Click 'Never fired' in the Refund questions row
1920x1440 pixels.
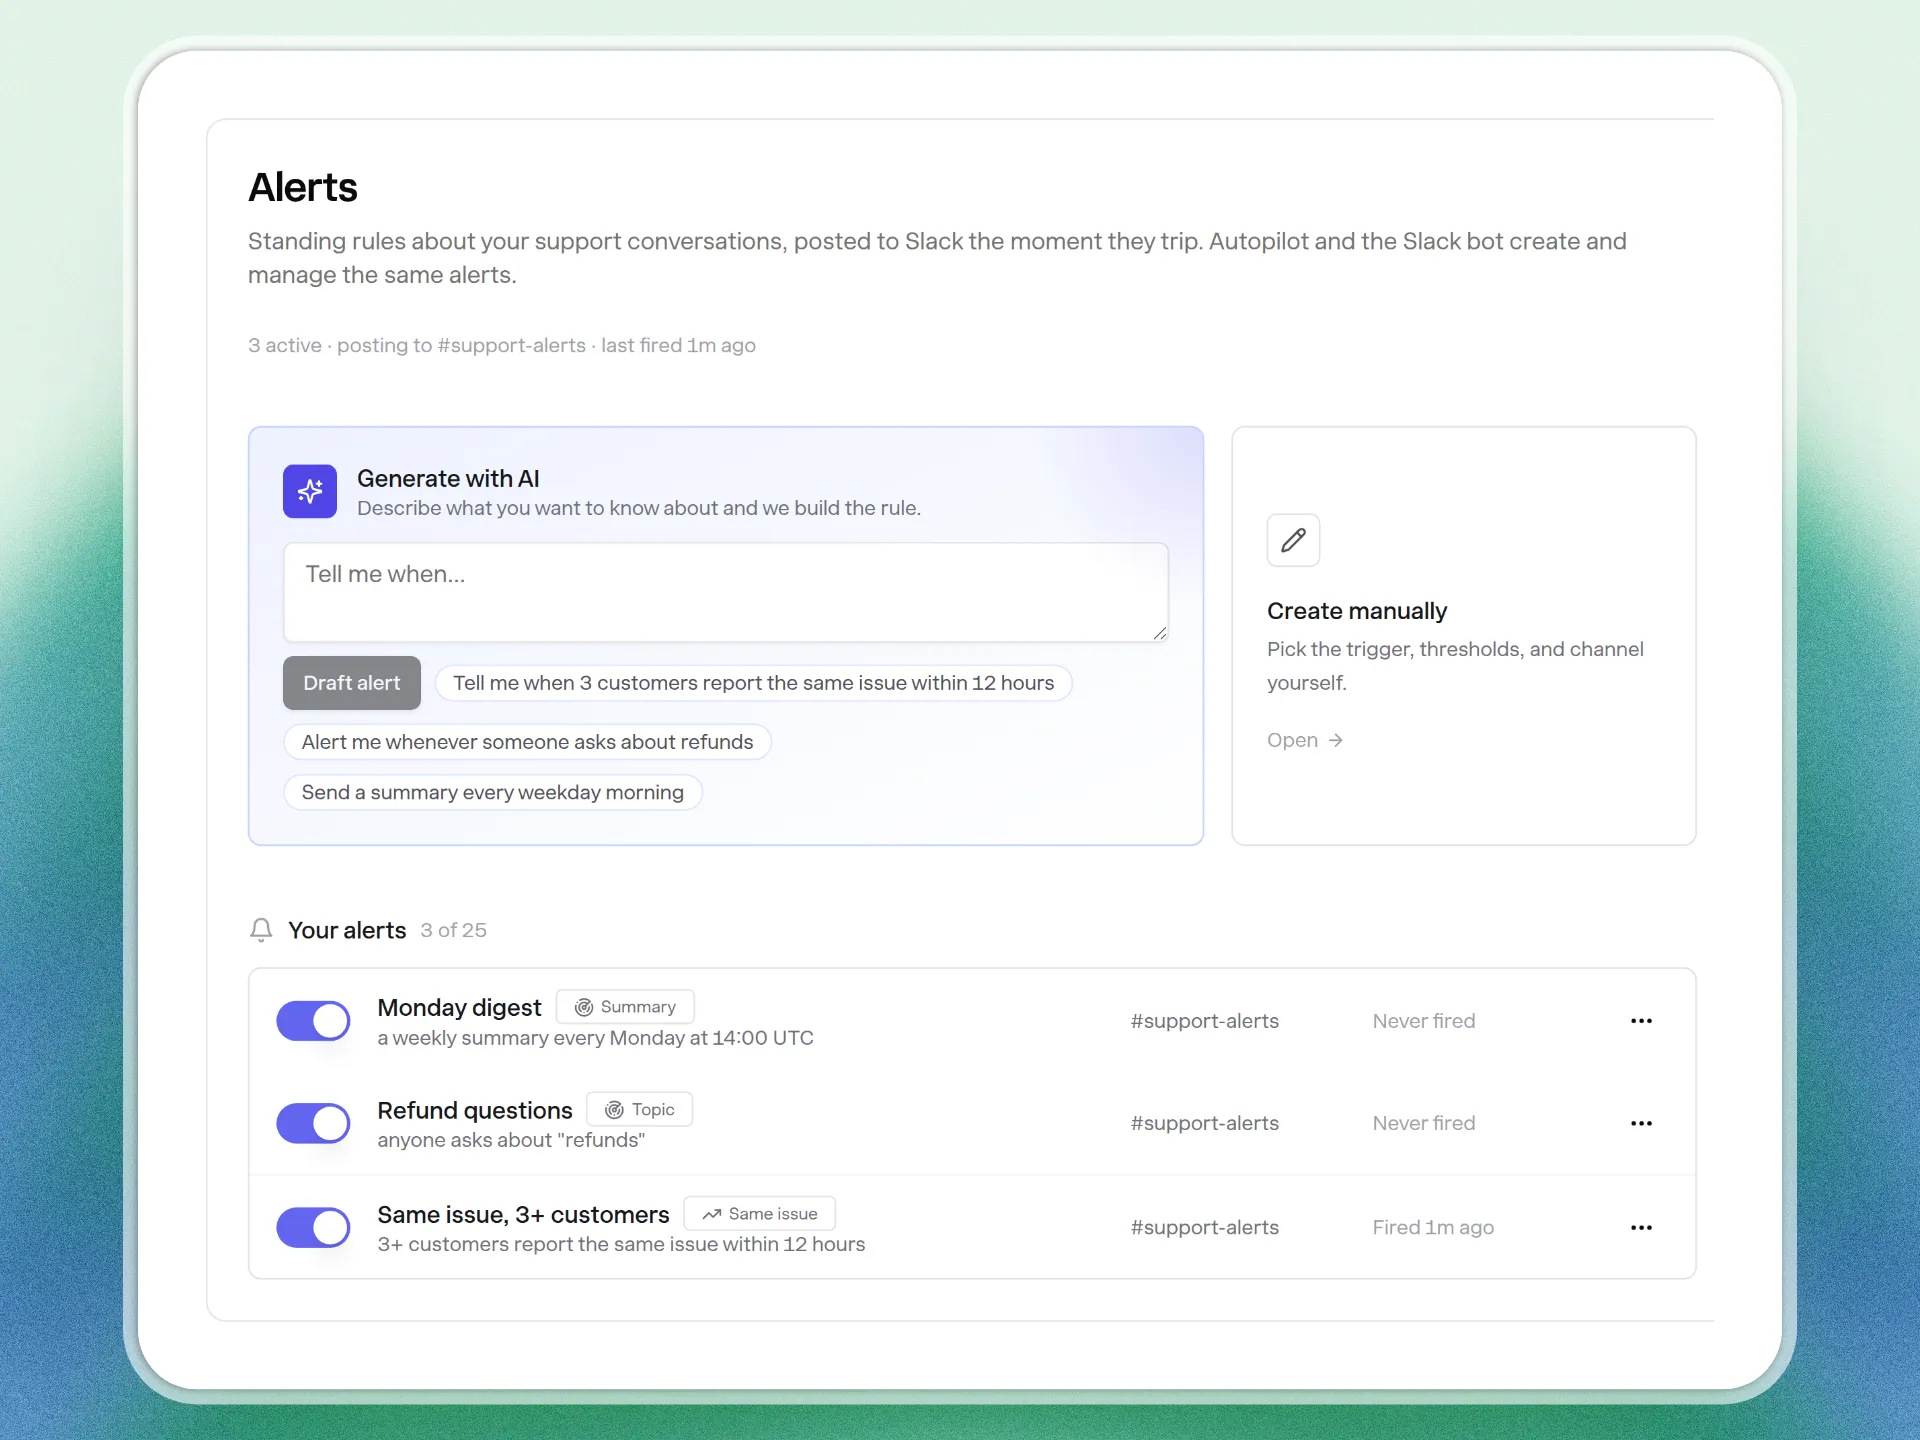click(1424, 1123)
